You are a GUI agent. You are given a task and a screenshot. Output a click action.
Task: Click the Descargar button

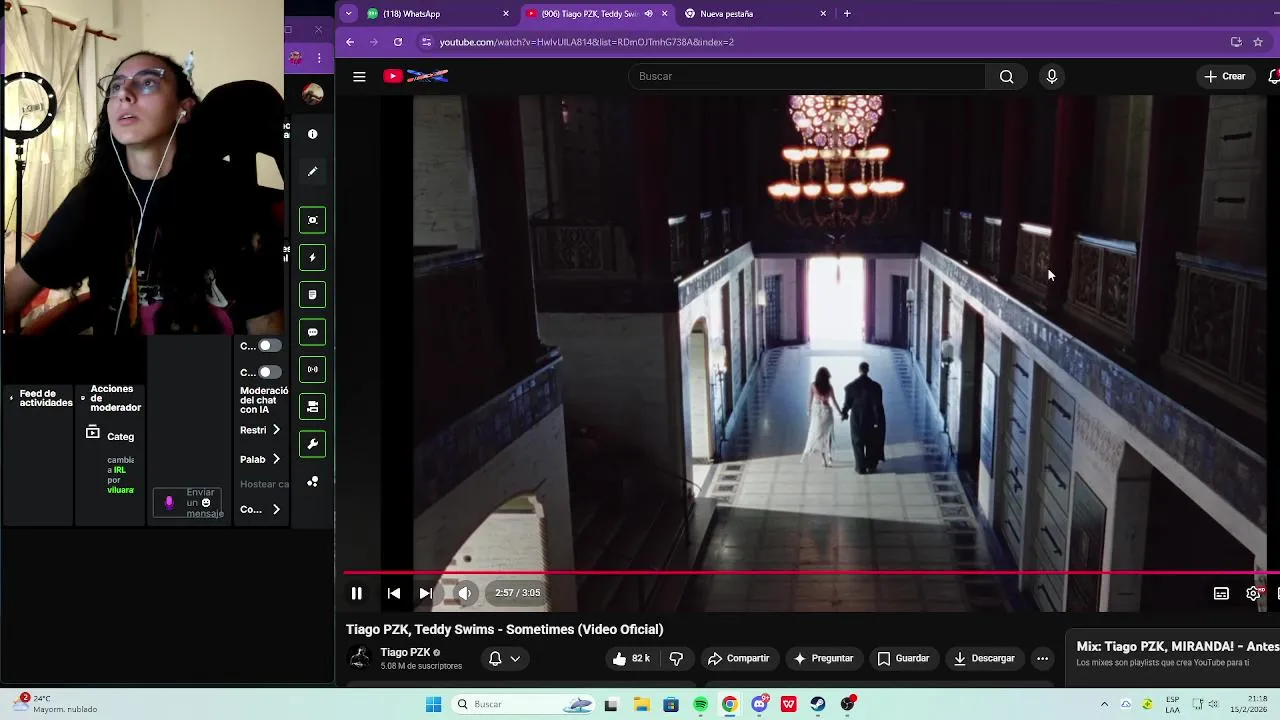coord(984,658)
